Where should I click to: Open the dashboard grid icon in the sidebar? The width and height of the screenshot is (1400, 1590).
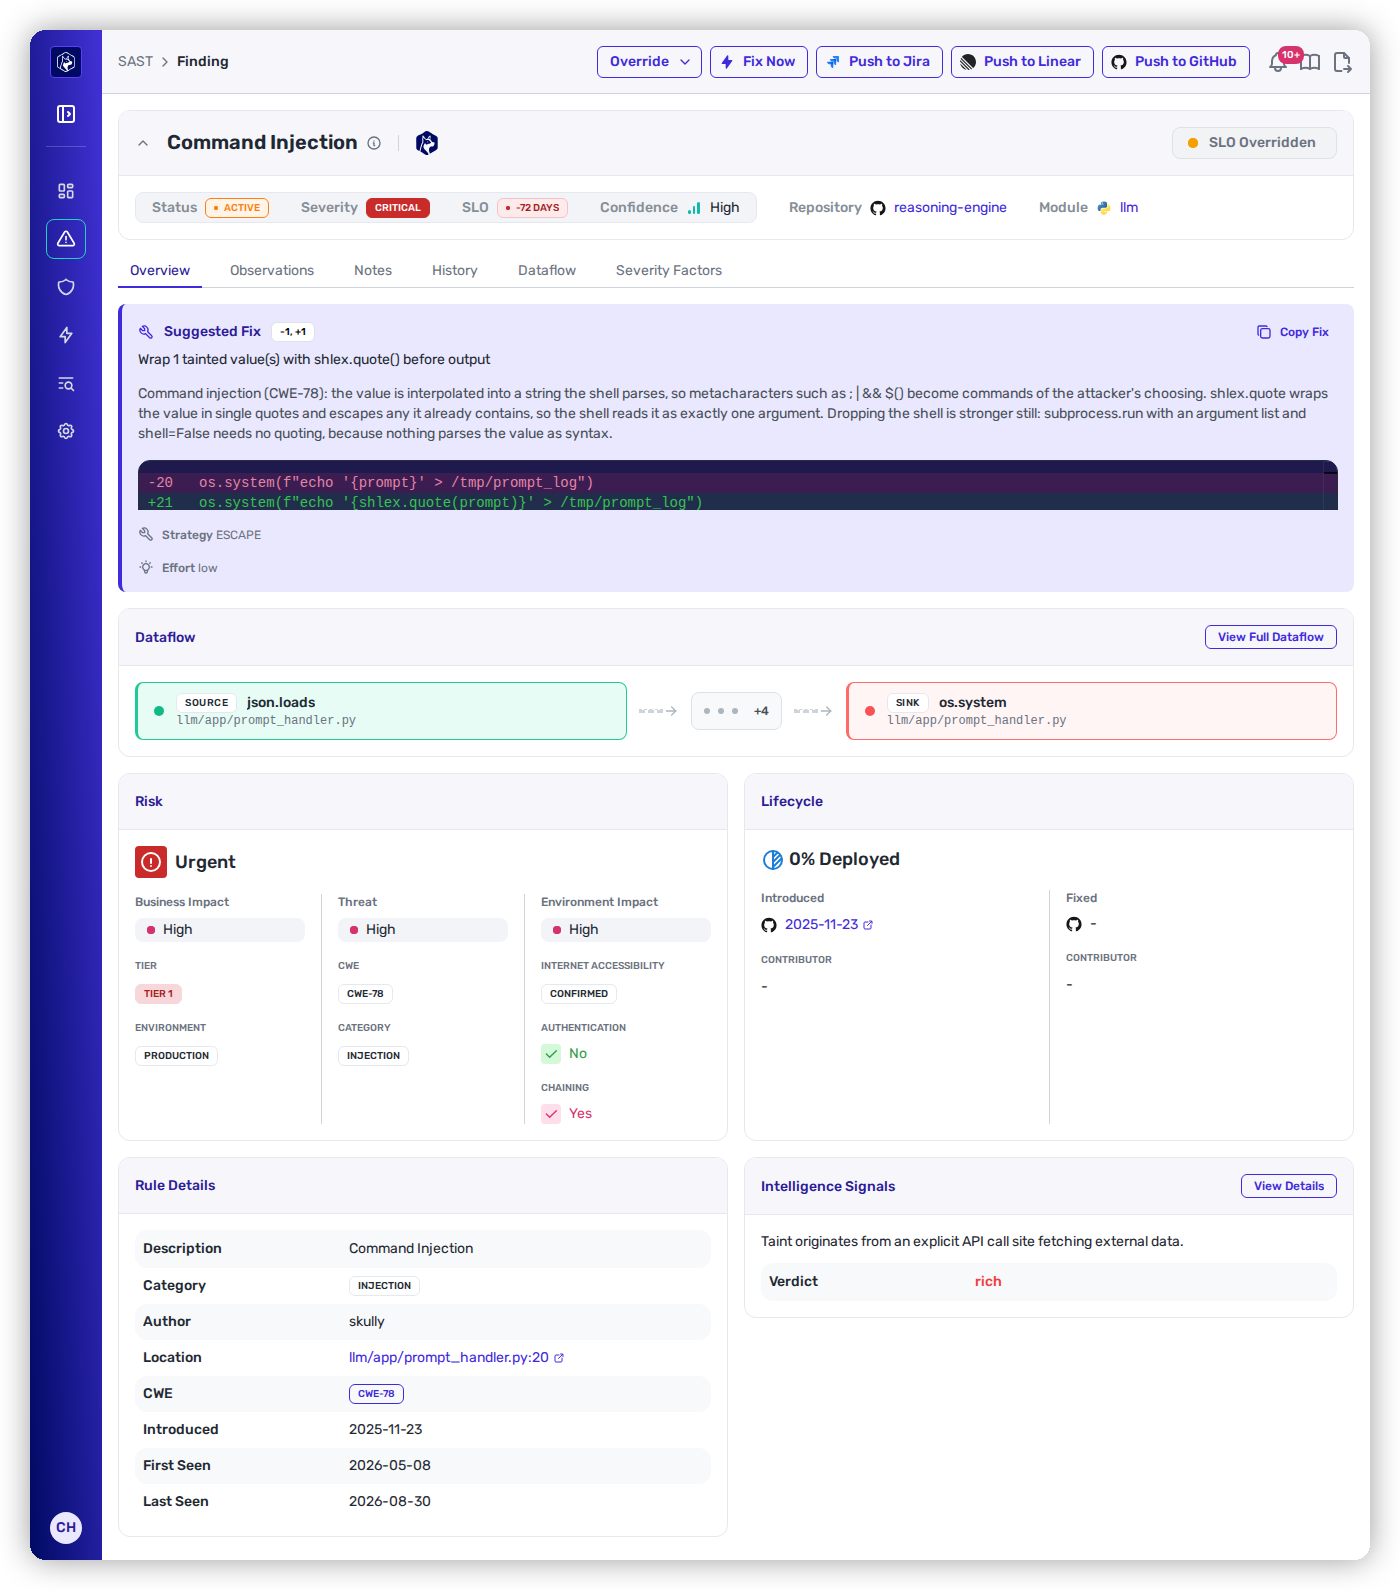coord(66,191)
